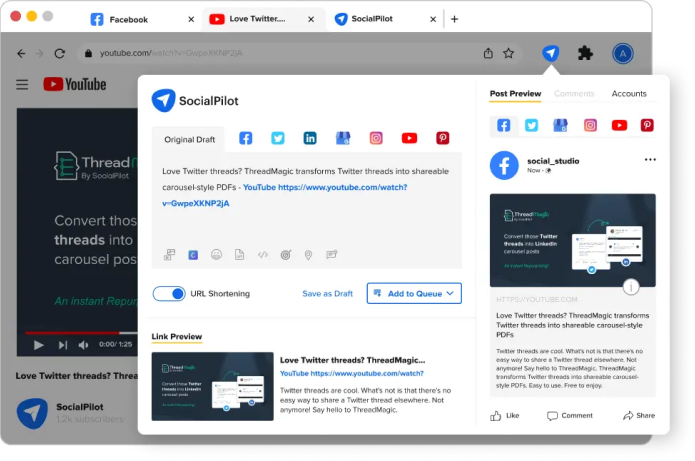This screenshot has width=695, height=461.
Task: Open the Accounts tab
Action: (x=629, y=94)
